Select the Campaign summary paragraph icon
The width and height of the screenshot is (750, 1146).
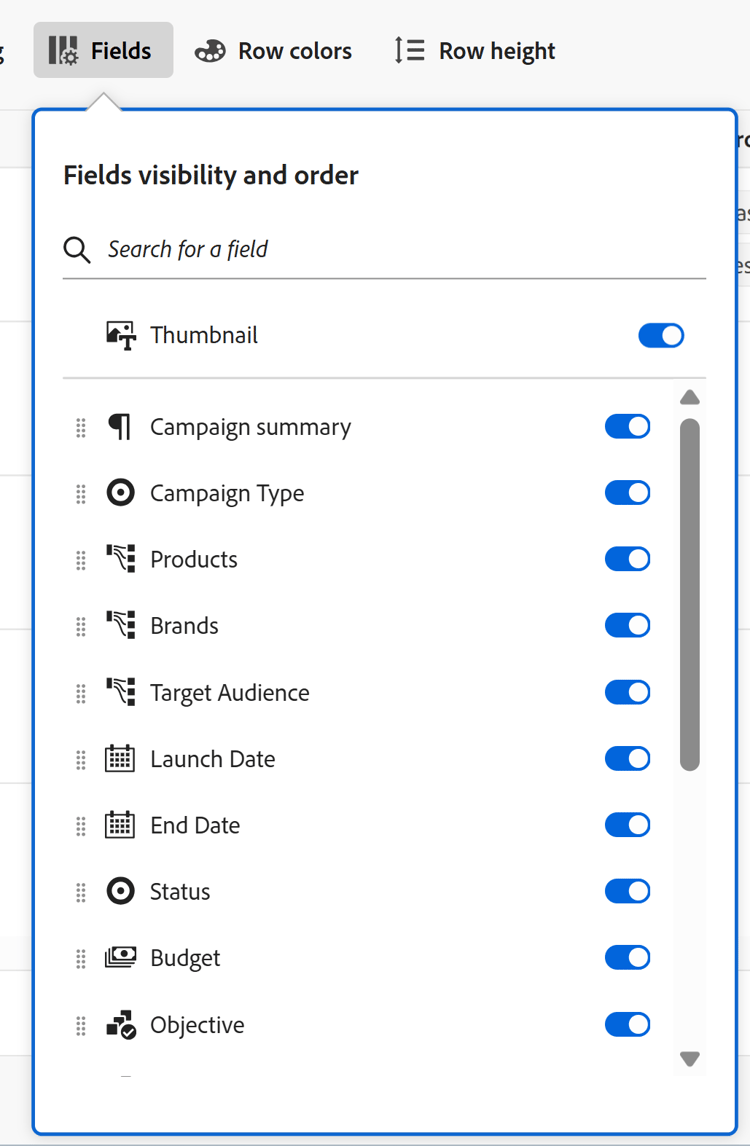click(x=120, y=426)
